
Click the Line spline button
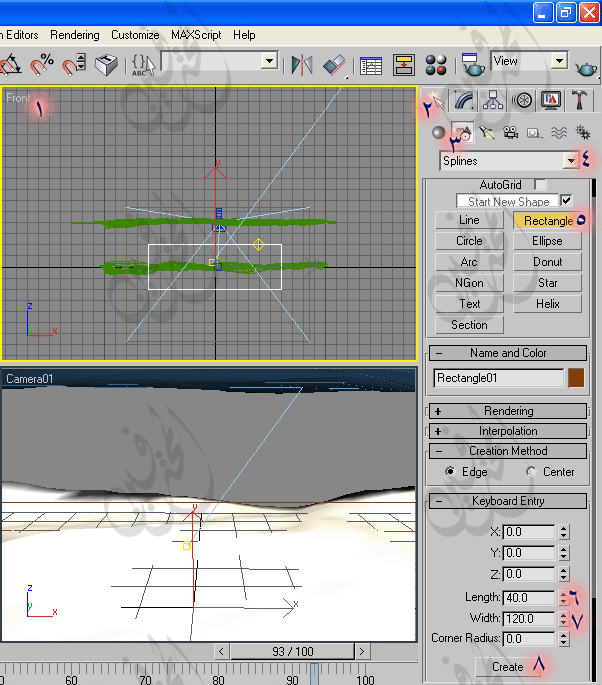[x=469, y=220]
